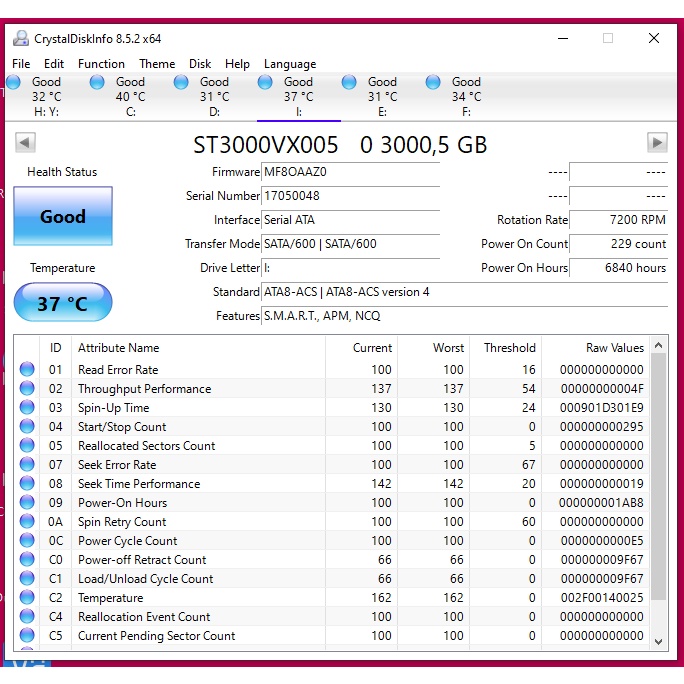Image resolution: width=684 pixels, height=684 pixels.
Task: Click the scroll up arrow of attribute list
Action: (x=658, y=345)
